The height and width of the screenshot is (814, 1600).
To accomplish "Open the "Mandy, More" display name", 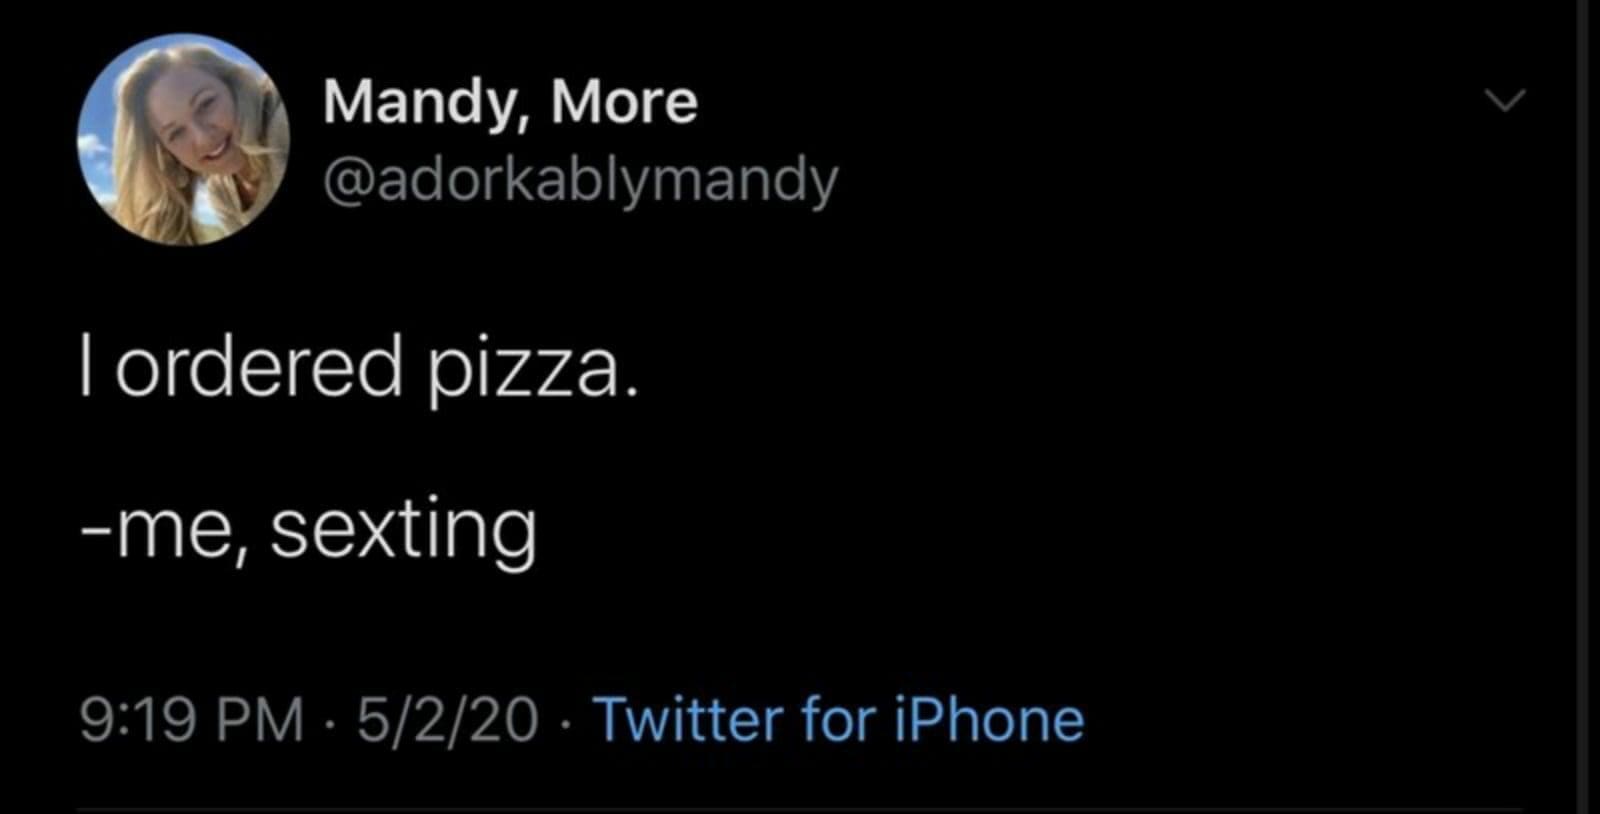I will coord(510,102).
